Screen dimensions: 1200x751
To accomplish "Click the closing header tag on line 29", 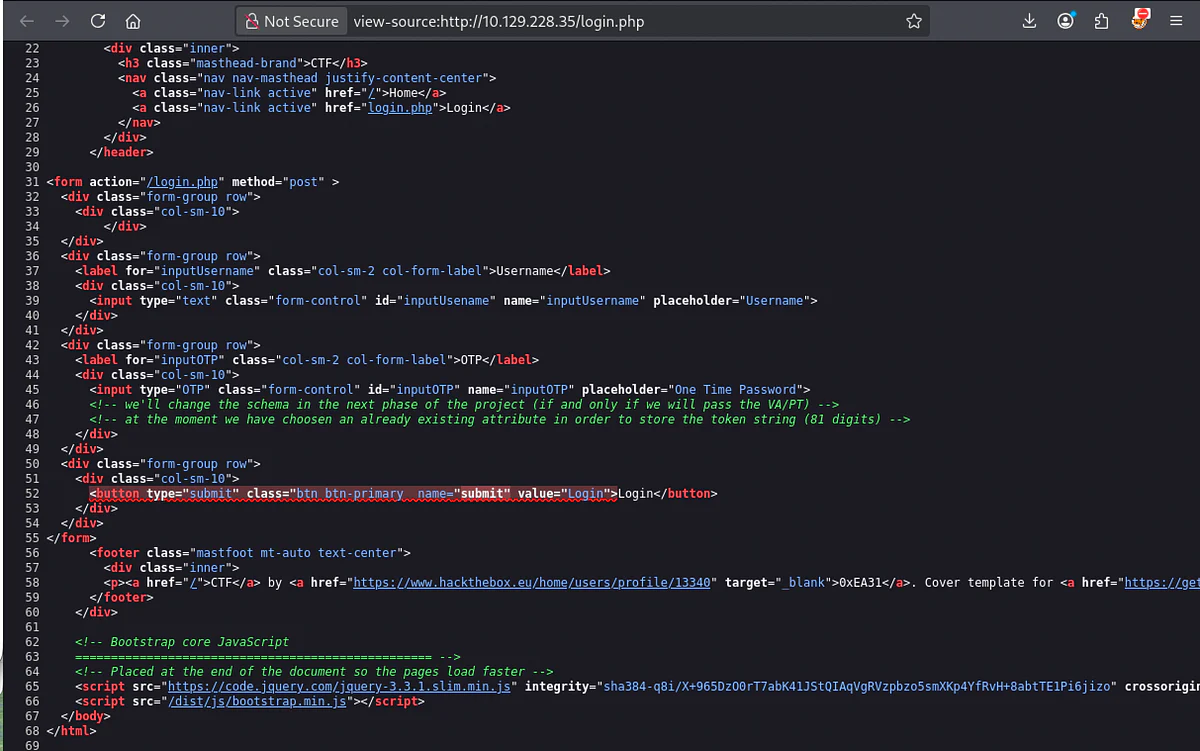I will 121,152.
